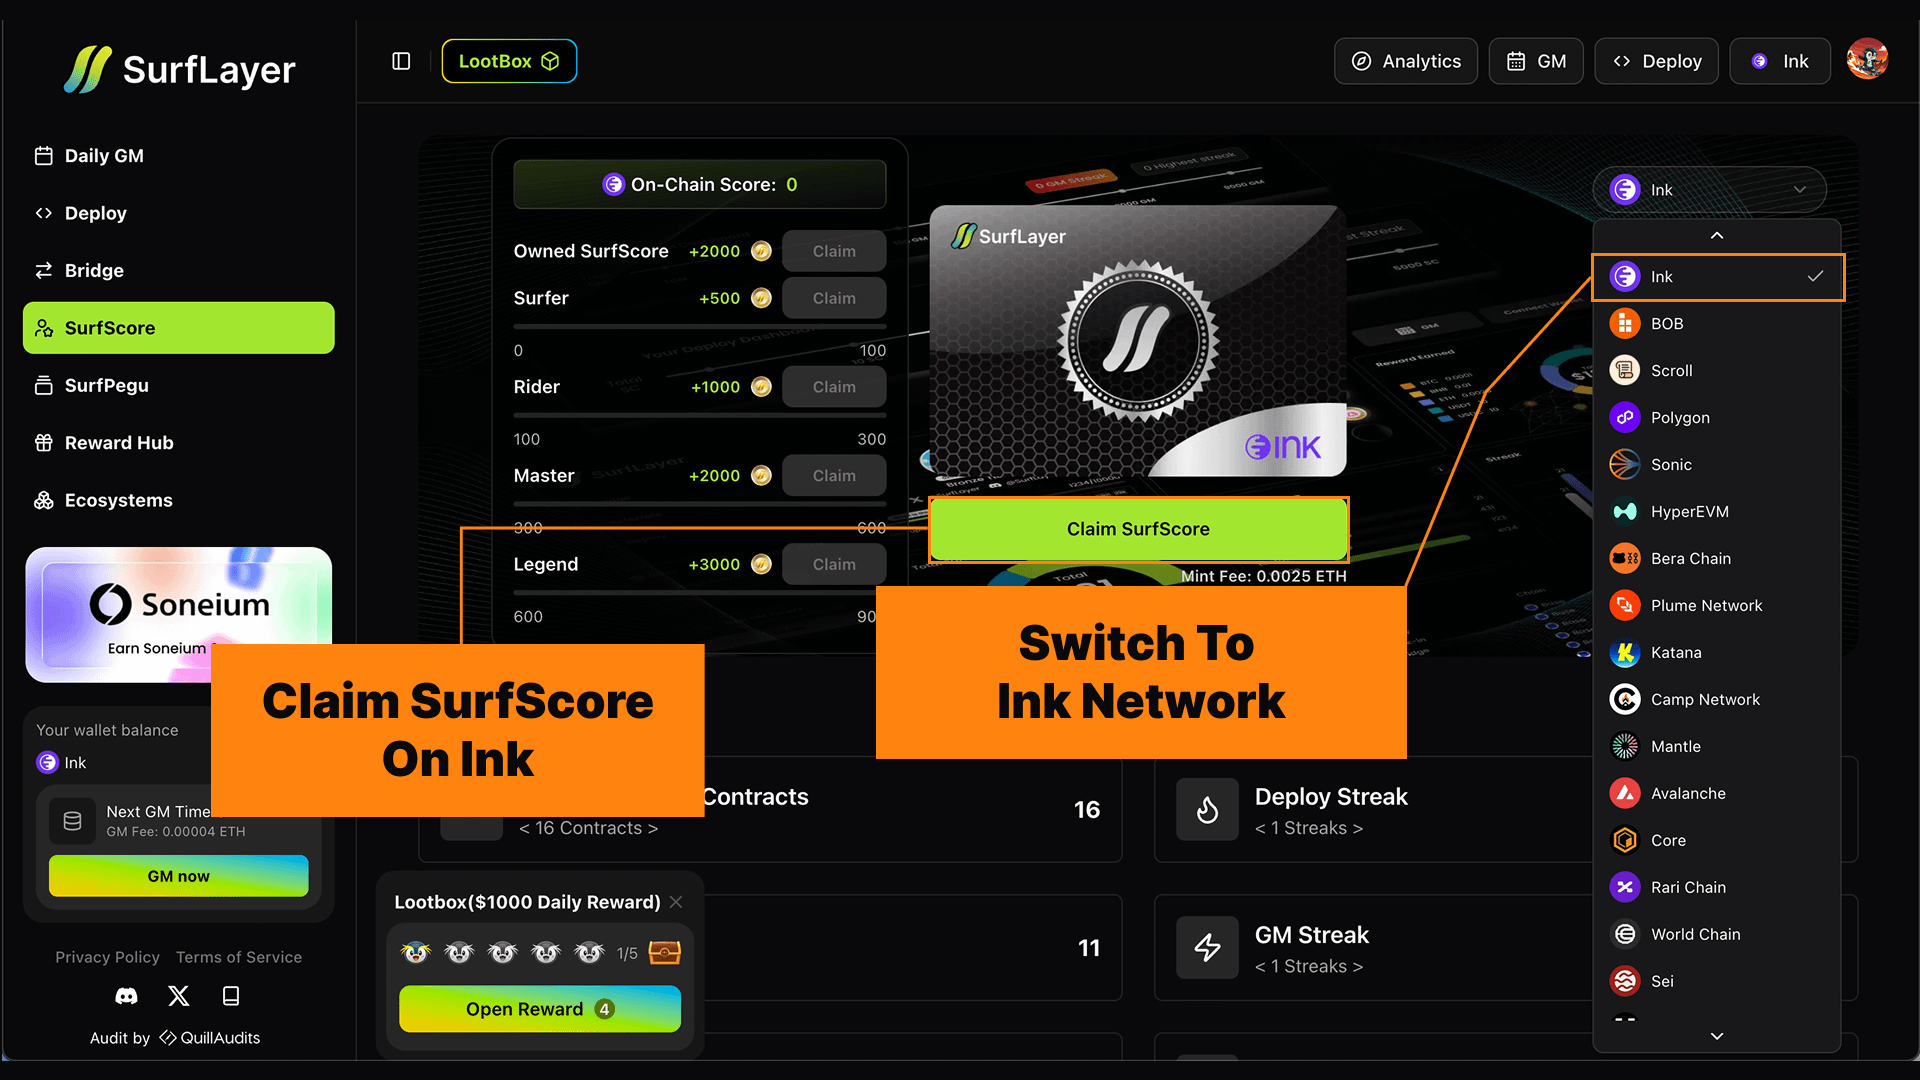Go to Bridge sidebar menu item
Image resolution: width=1920 pixels, height=1080 pixels.
[x=94, y=271]
